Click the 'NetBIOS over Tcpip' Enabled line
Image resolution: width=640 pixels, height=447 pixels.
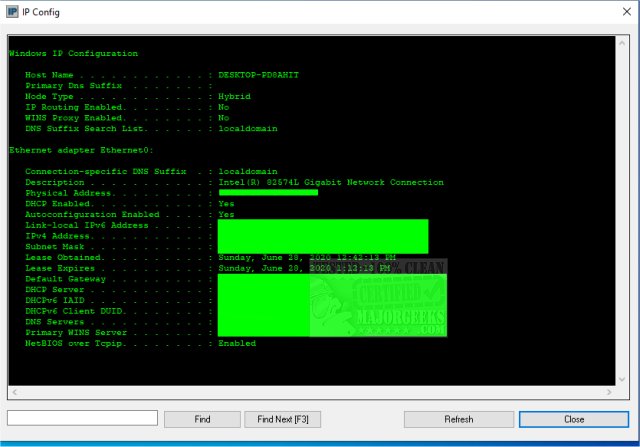click(140, 343)
